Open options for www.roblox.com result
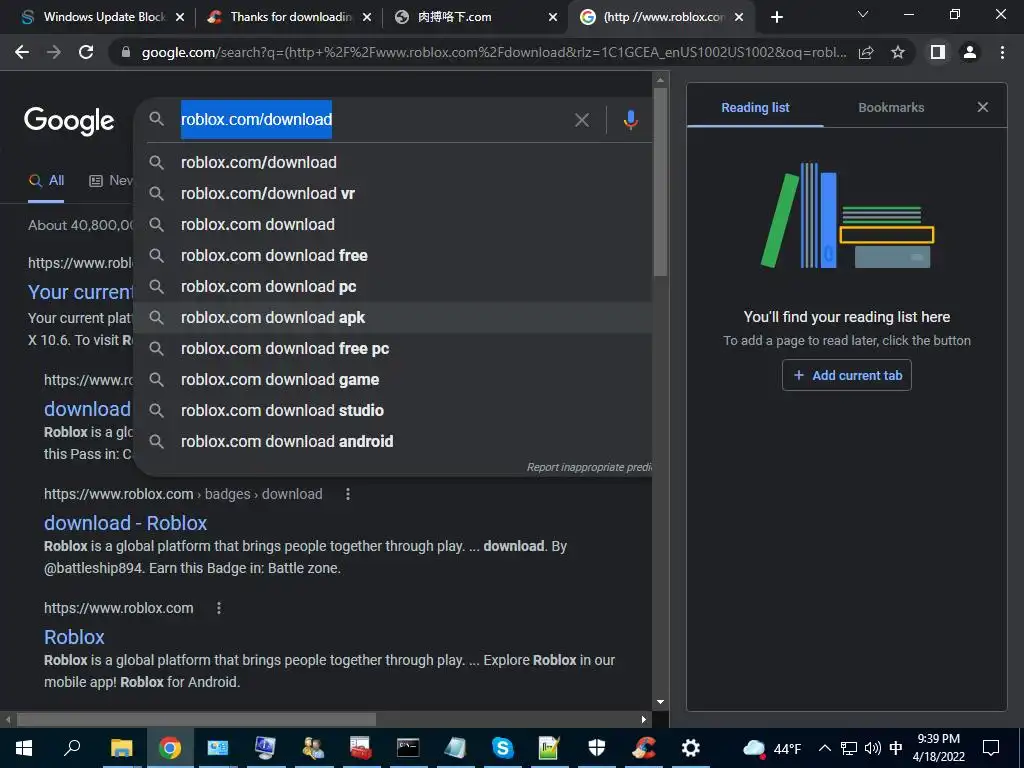Viewport: 1024px width, 768px height. pyautogui.click(x=219, y=609)
